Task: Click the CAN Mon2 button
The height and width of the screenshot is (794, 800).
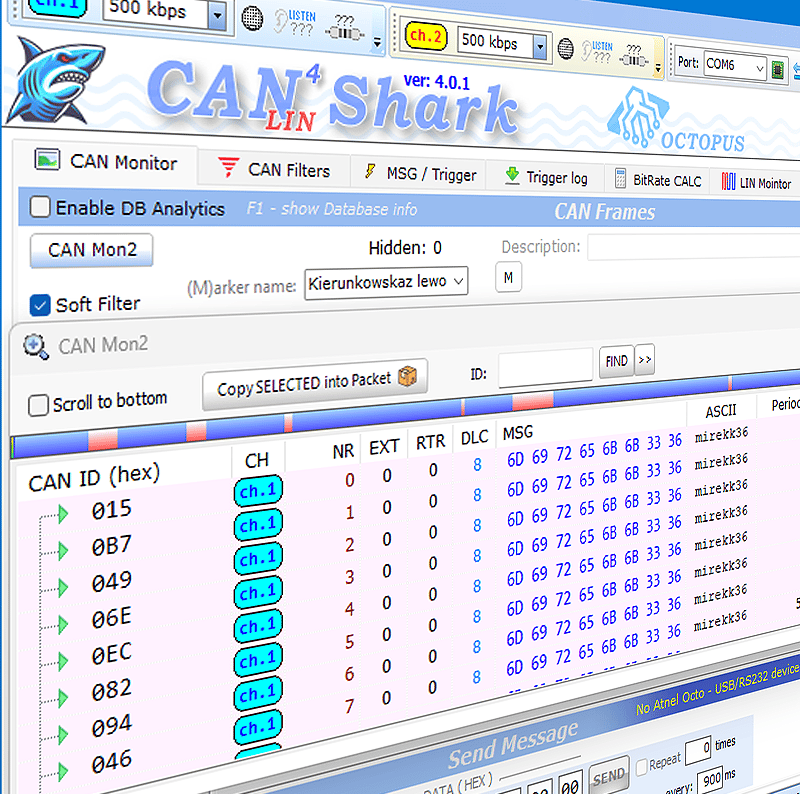Action: [x=92, y=250]
